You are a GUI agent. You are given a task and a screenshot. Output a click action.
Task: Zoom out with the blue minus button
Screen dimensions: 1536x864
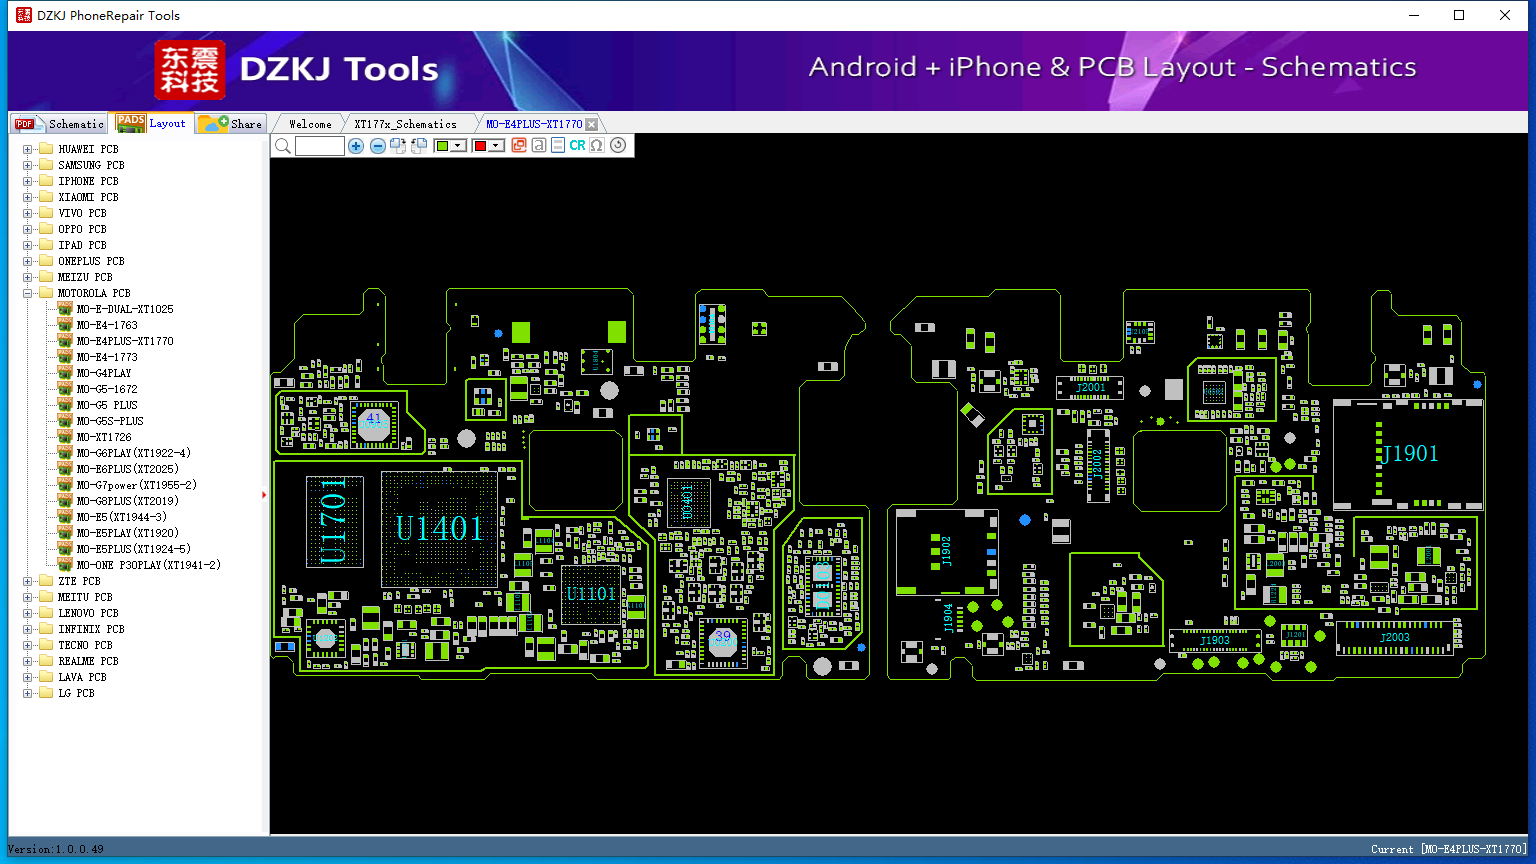coord(378,146)
